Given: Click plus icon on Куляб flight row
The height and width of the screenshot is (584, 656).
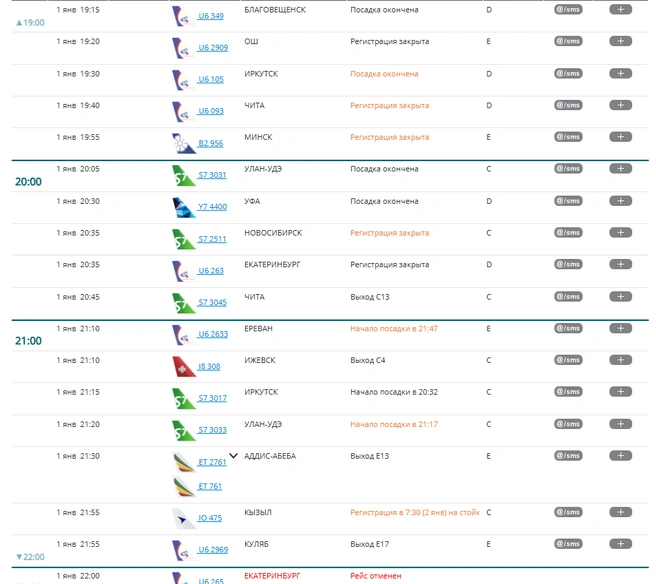Looking at the screenshot, I should (620, 544).
